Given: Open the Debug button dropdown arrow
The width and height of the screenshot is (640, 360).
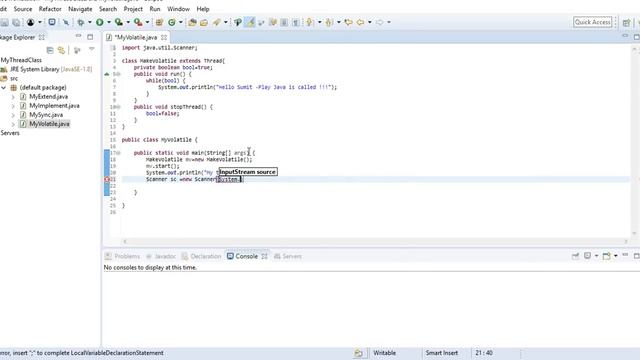Looking at the screenshot, I should 89,22.
